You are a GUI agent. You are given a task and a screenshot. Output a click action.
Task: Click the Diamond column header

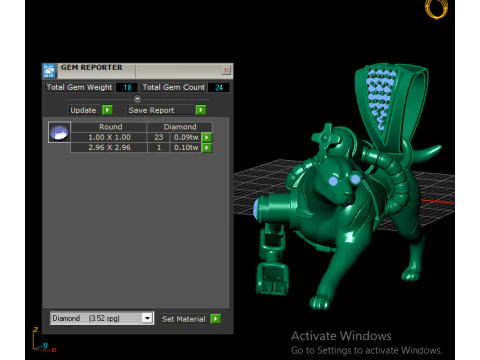(x=180, y=127)
